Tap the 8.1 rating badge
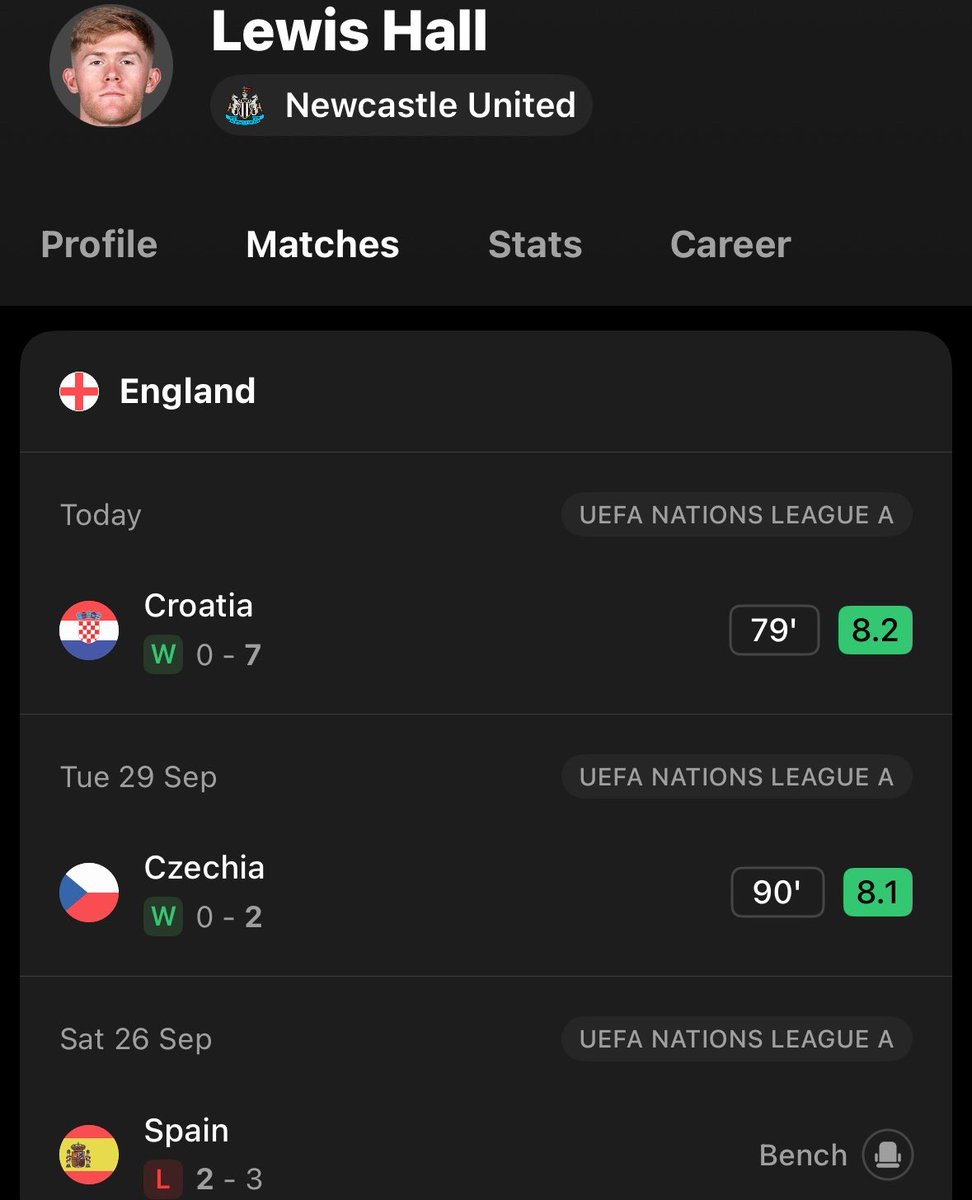The image size is (972, 1200). tap(877, 892)
